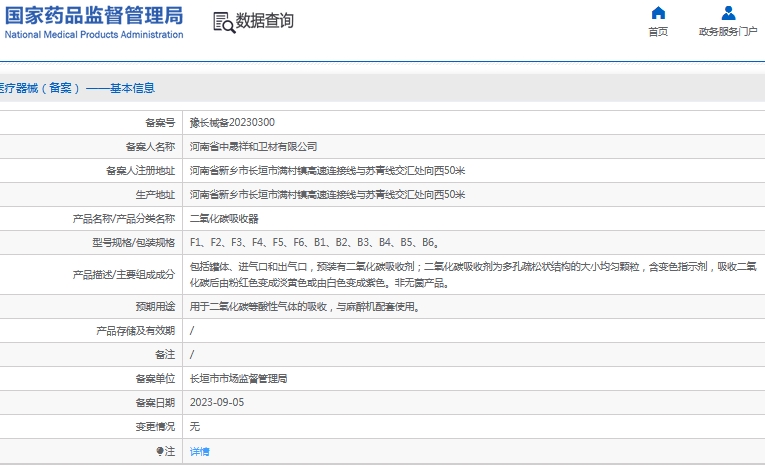Click the 备案人注册地址 address value
The height and width of the screenshot is (467, 765).
(327, 170)
